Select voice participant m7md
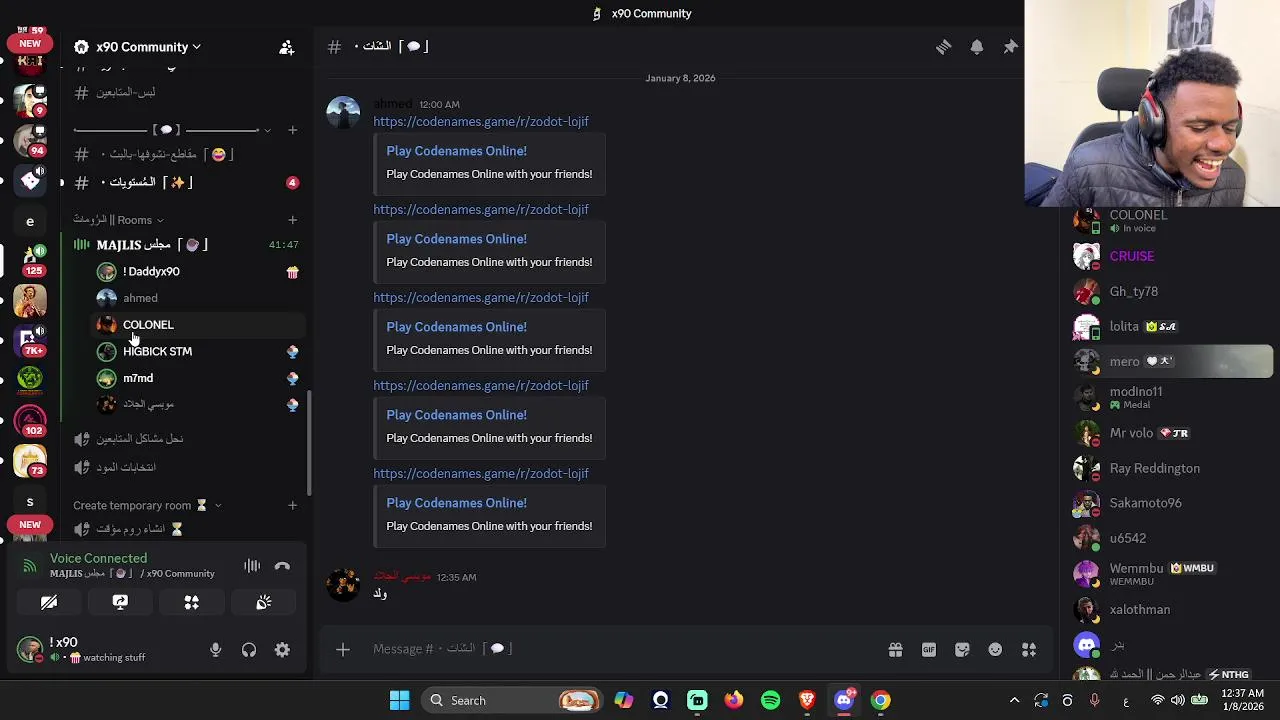 (197, 378)
